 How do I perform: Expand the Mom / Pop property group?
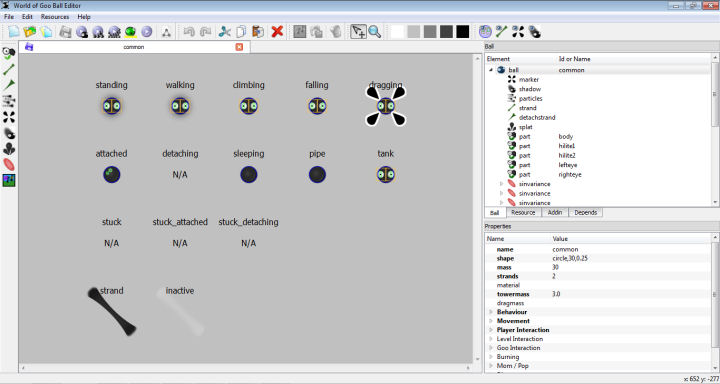[491, 366]
